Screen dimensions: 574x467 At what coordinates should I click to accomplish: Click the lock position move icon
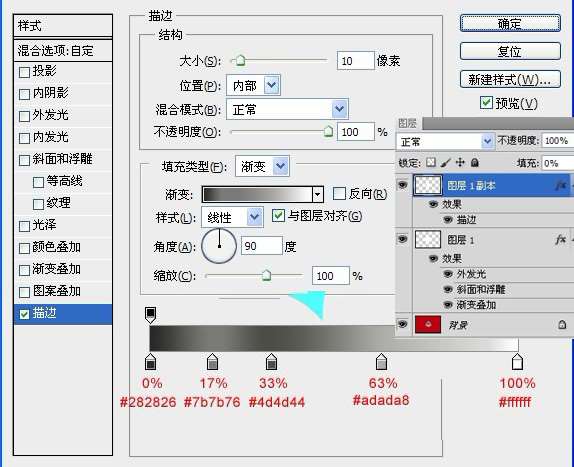tap(460, 162)
